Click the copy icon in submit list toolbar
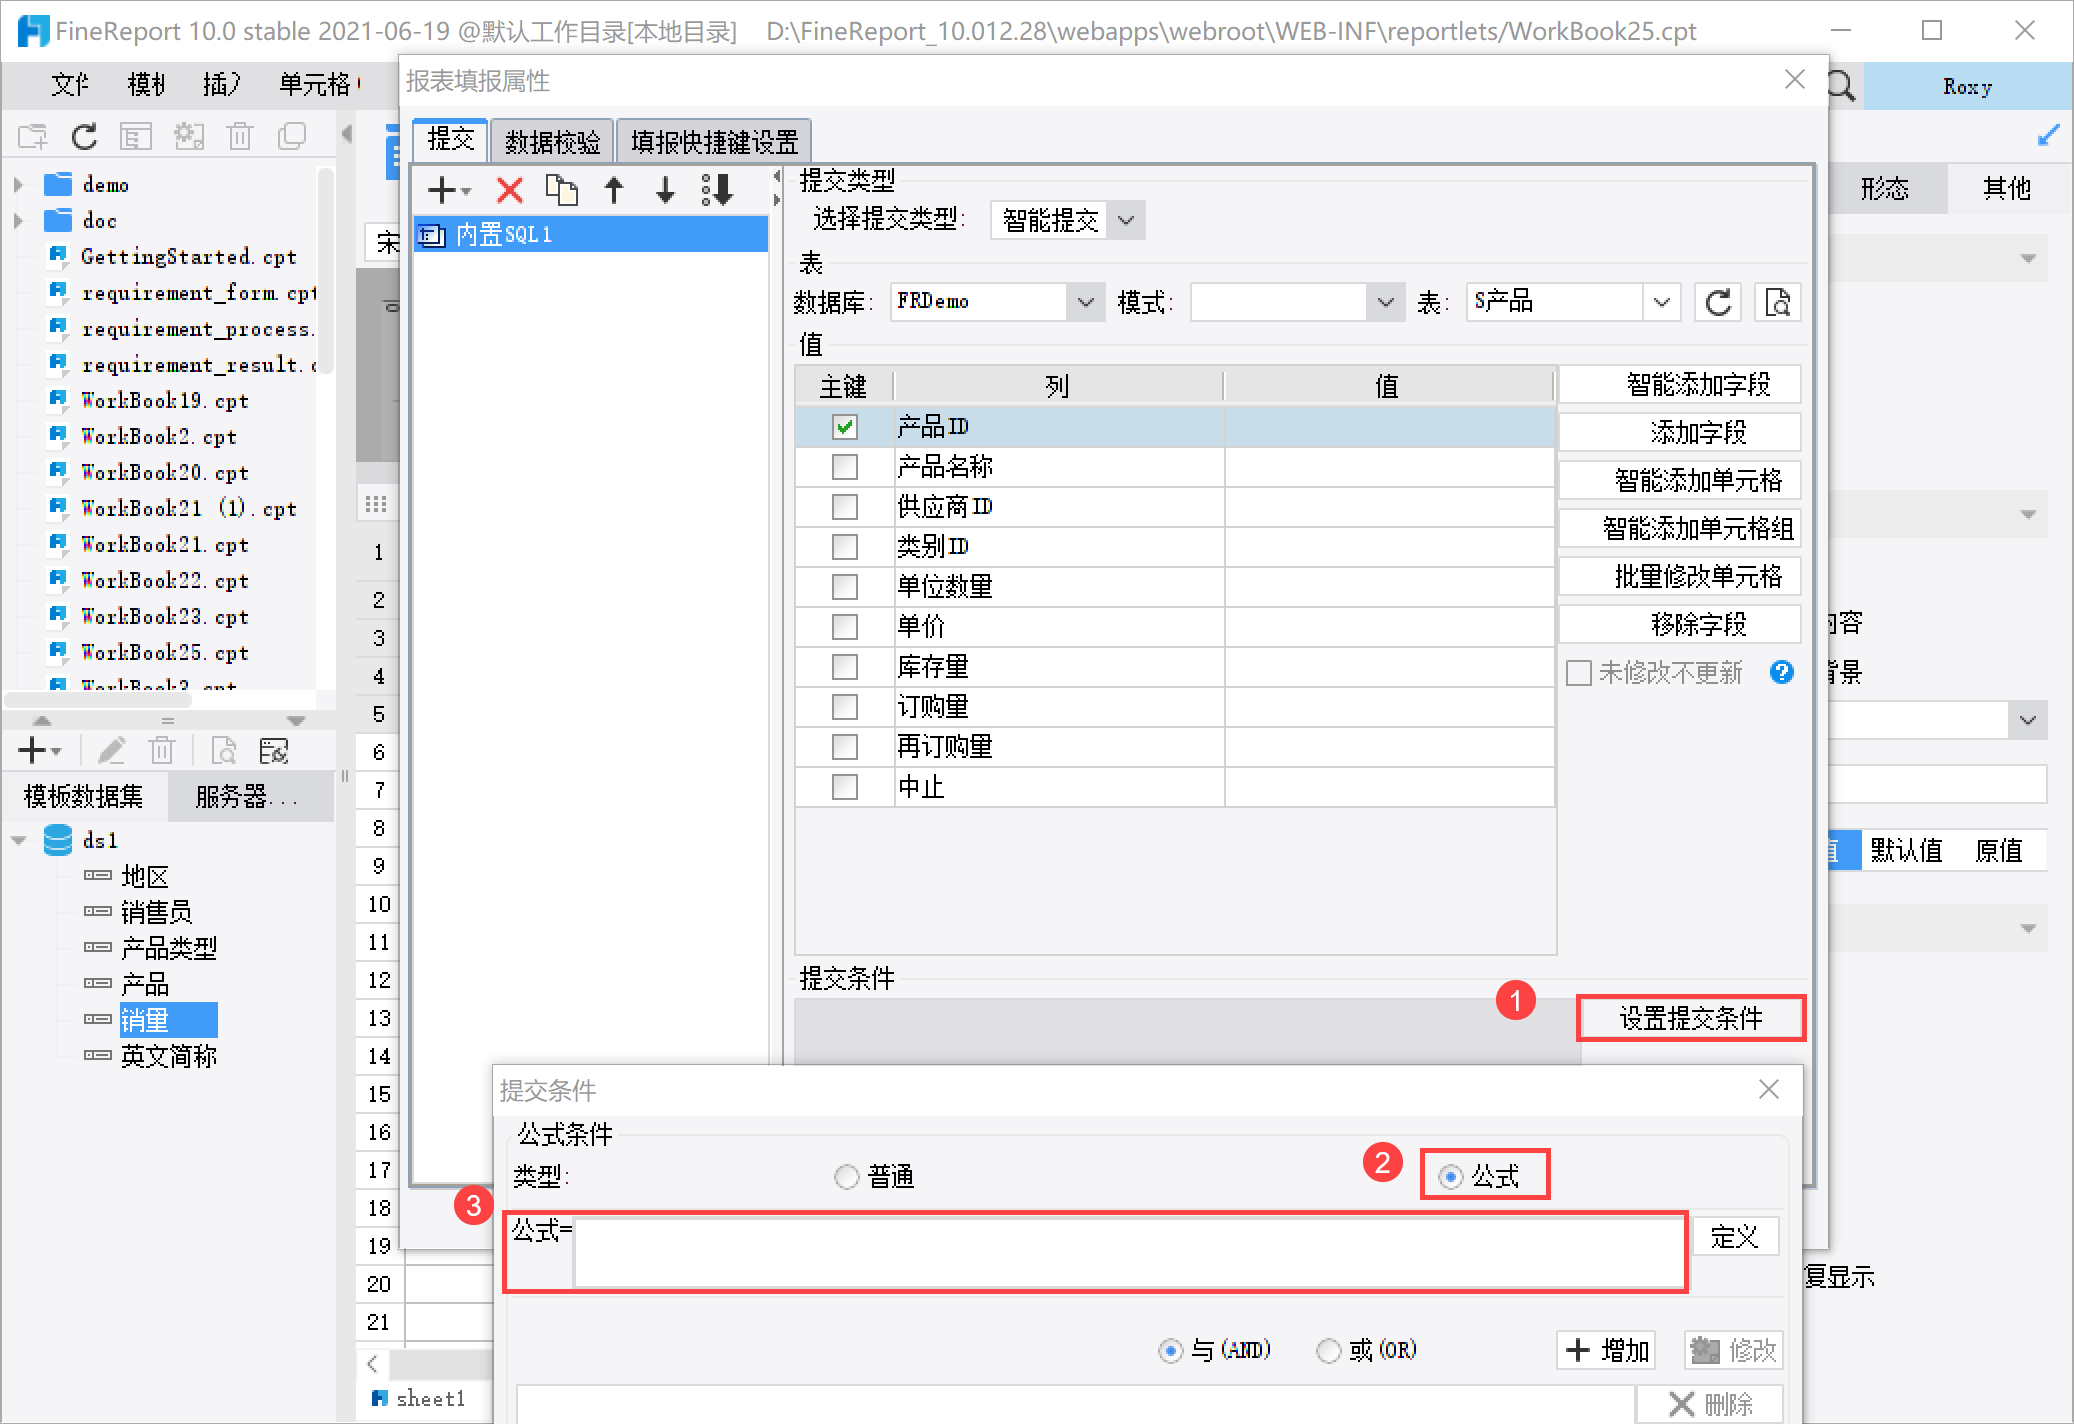This screenshot has height=1424, width=2074. click(x=561, y=189)
